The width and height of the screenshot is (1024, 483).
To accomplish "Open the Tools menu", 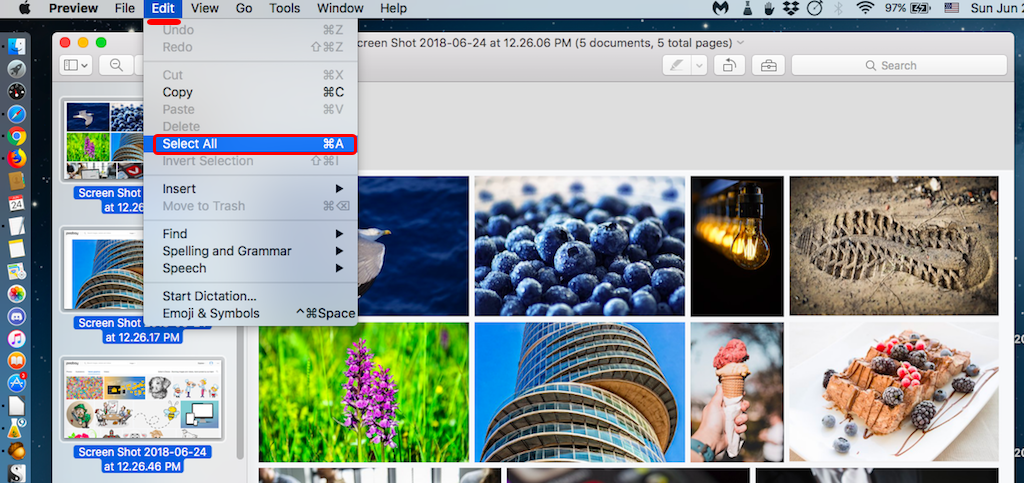I will [x=284, y=8].
